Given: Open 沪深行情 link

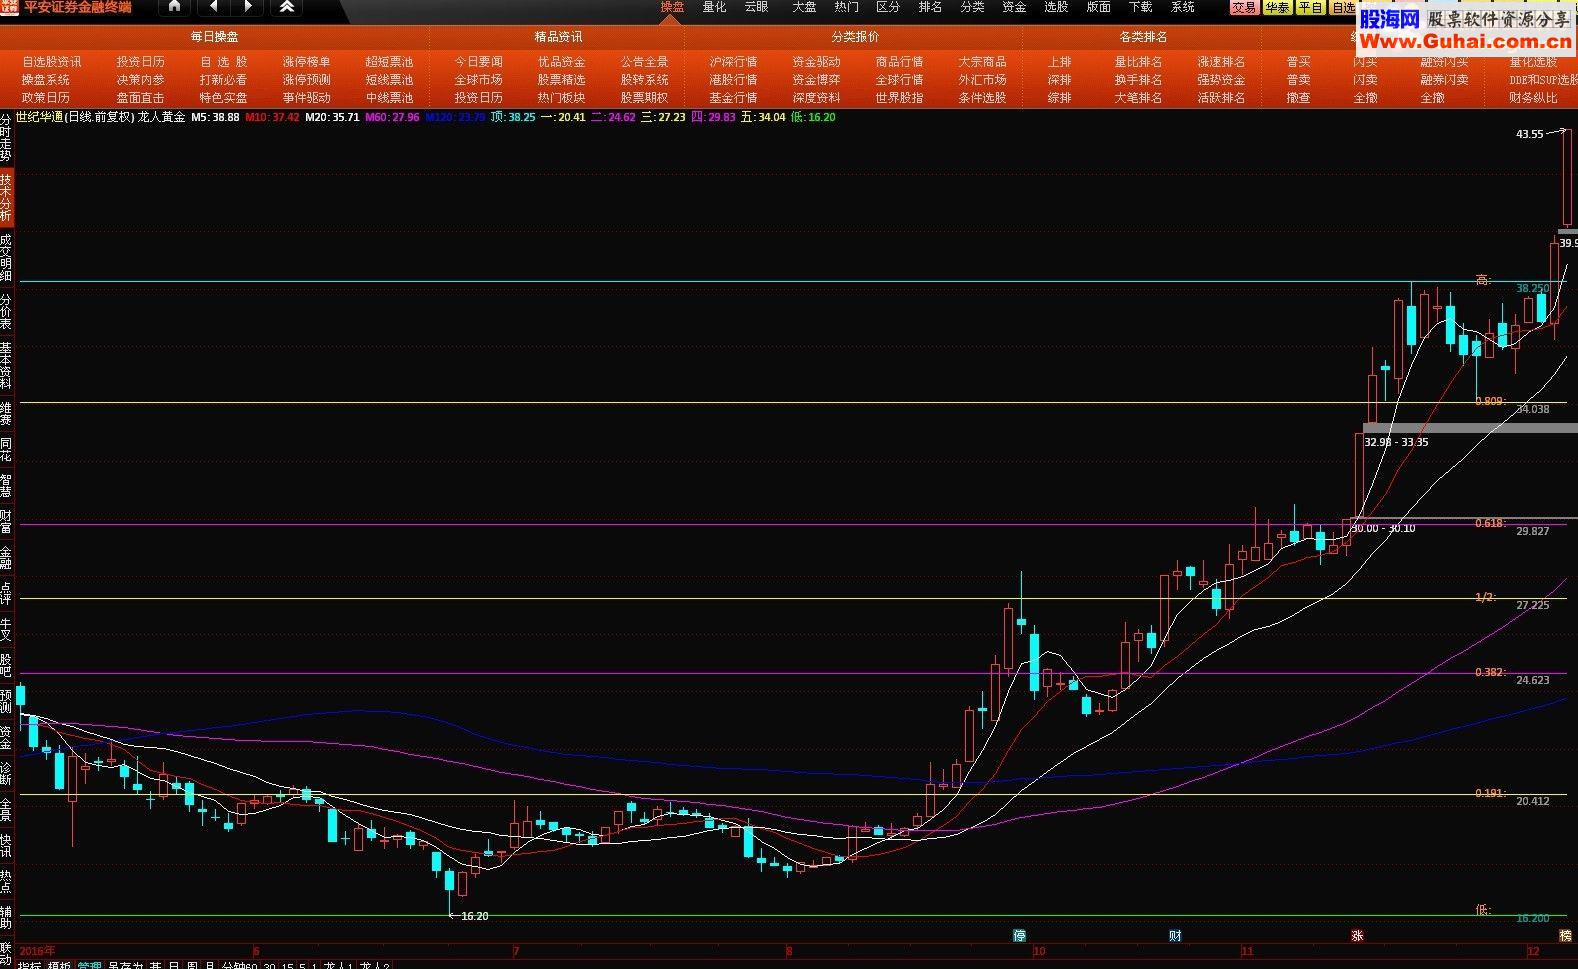Looking at the screenshot, I should 733,62.
